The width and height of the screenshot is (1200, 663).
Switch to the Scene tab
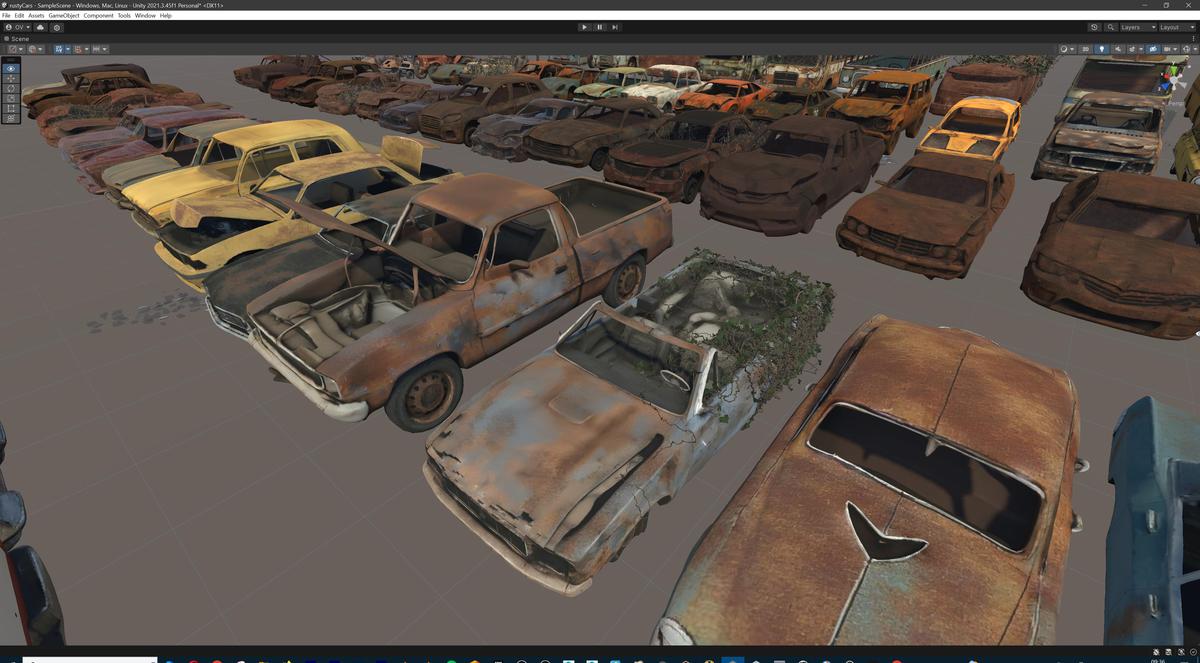pyautogui.click(x=22, y=38)
